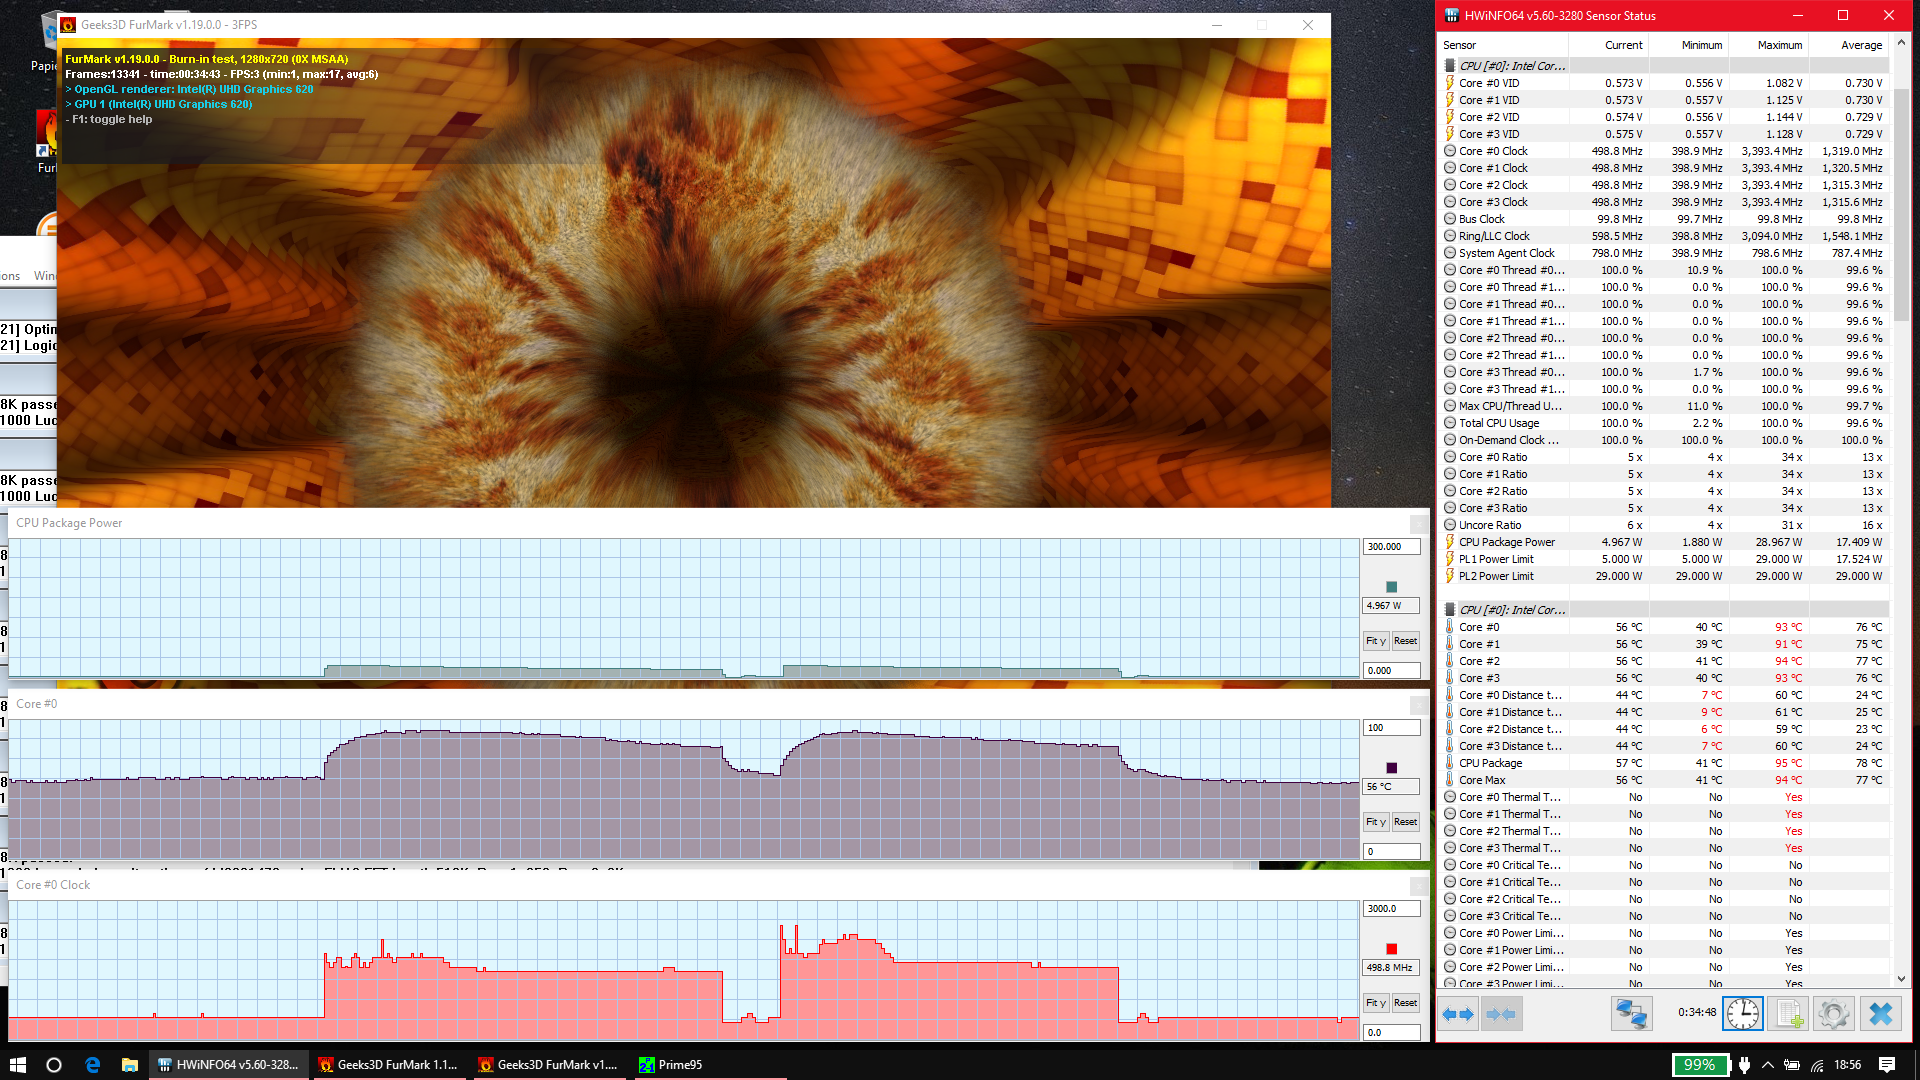Click the red color swatch in Core Clock graph
Image resolution: width=1920 pixels, height=1080 pixels.
pos(1391,949)
